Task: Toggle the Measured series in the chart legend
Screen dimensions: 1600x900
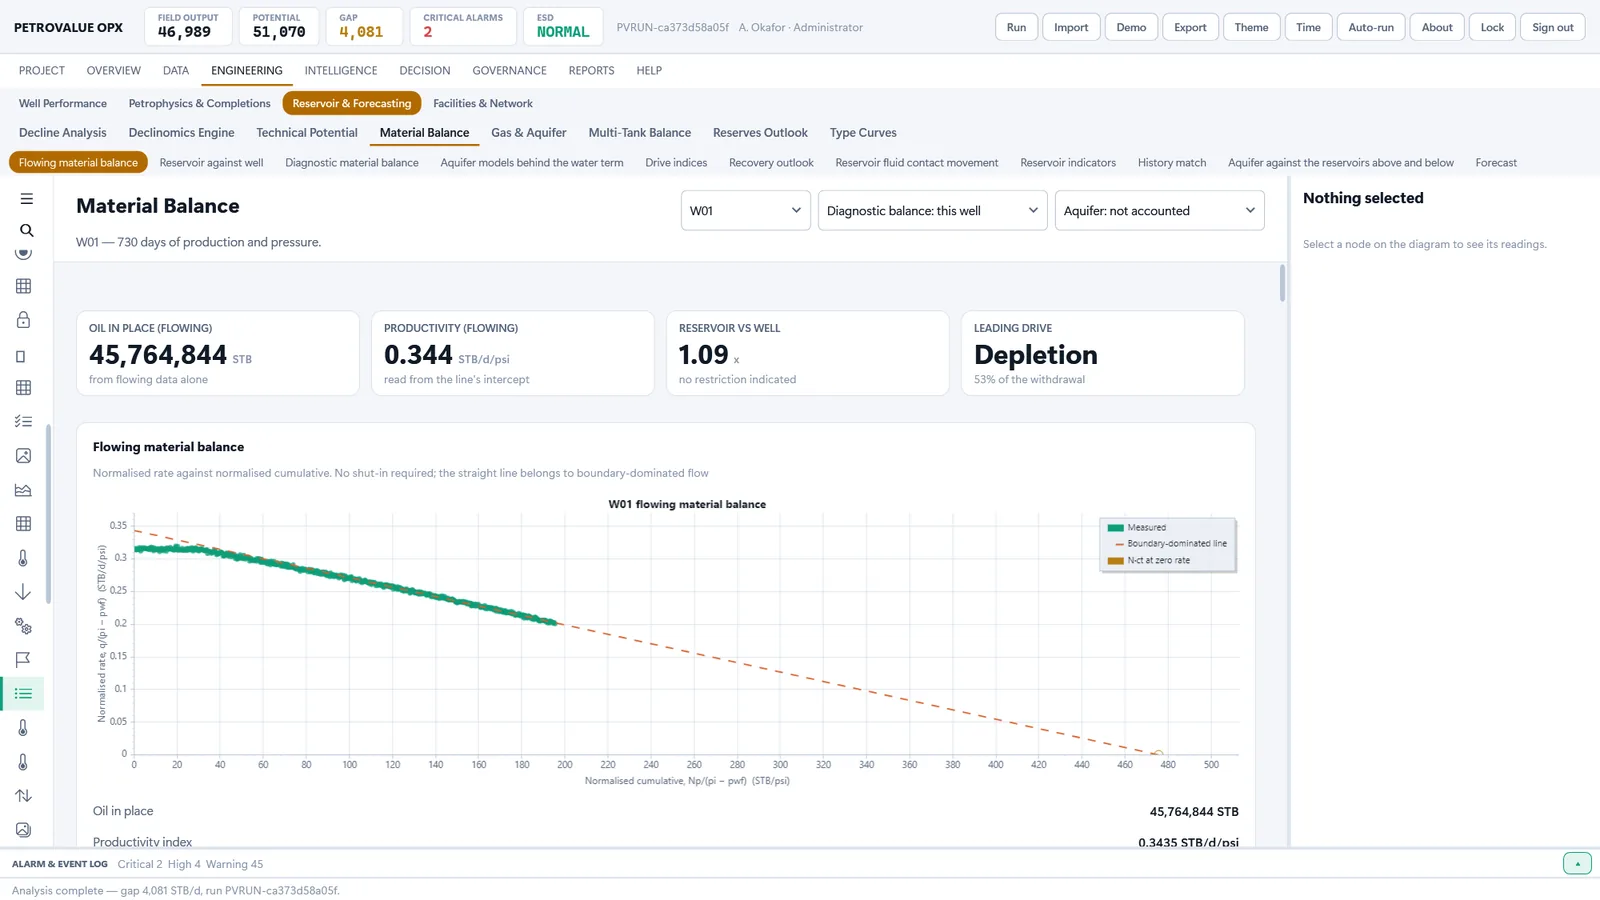Action: pos(1137,527)
